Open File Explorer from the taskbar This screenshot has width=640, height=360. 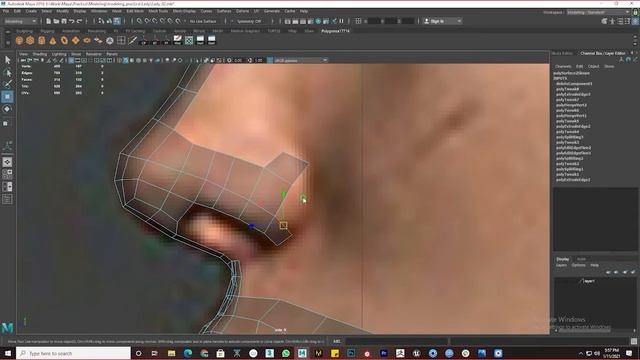171,353
